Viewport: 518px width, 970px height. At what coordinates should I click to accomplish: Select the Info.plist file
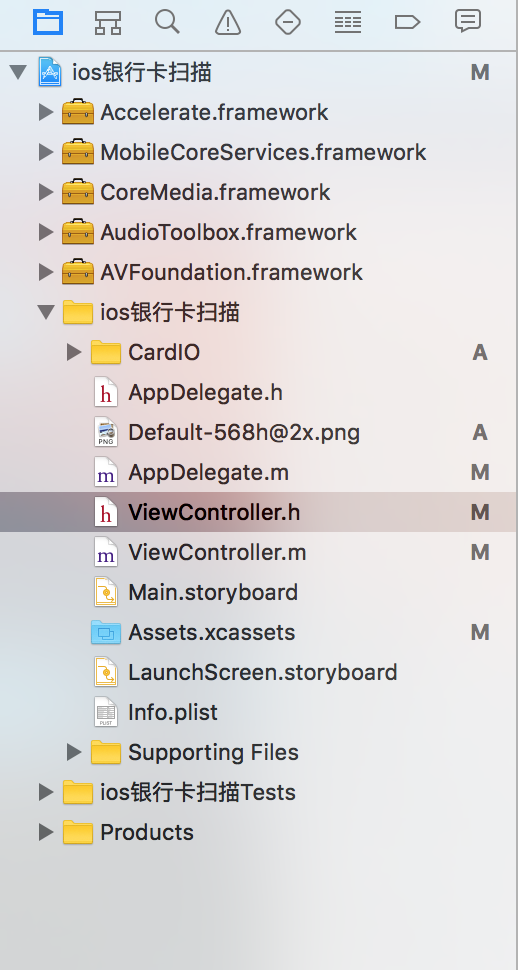[x=259, y=712]
